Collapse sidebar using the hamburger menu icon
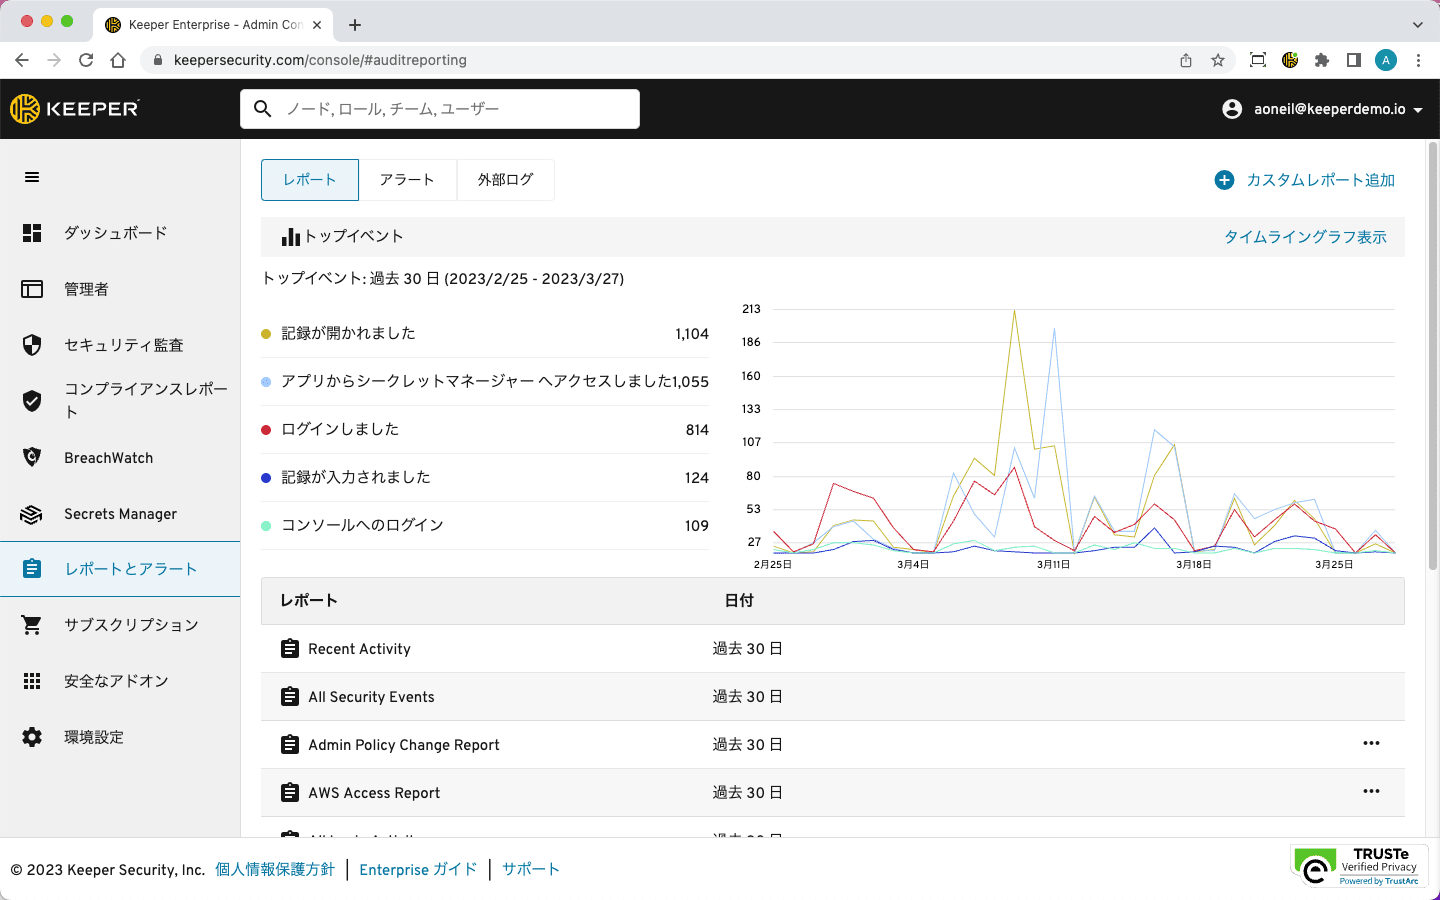The width and height of the screenshot is (1440, 900). (32, 177)
